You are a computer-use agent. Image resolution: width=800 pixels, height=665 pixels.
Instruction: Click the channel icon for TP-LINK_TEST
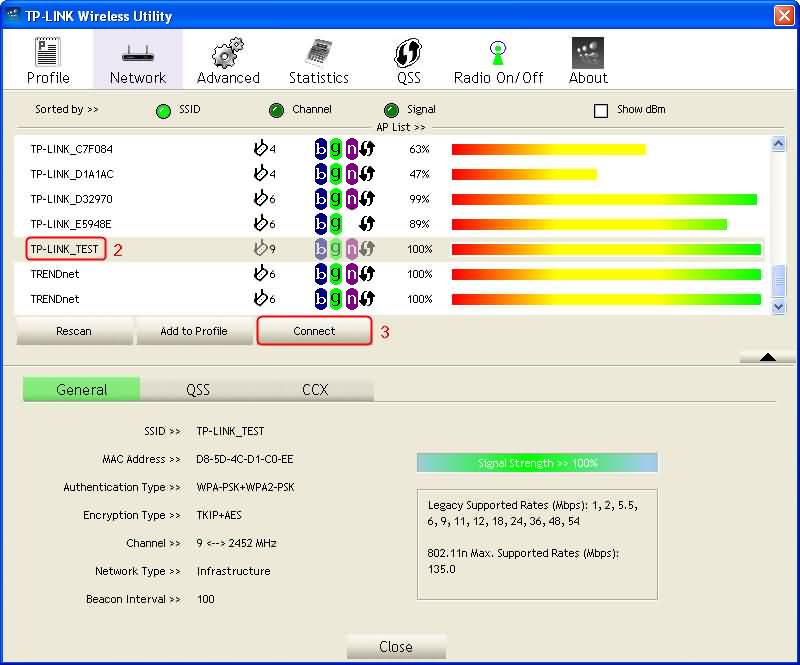coord(261,249)
